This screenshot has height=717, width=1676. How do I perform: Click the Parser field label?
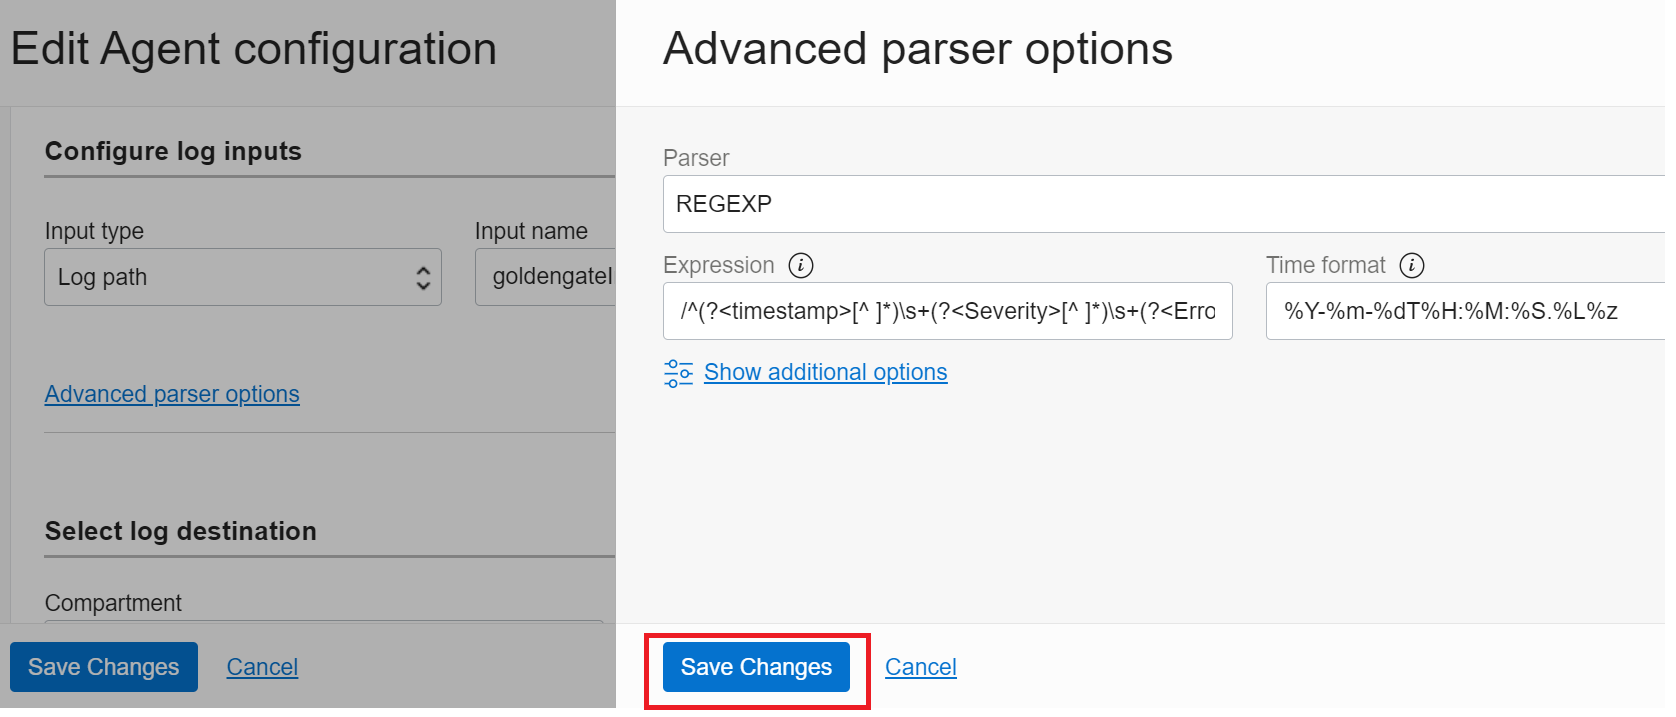coord(696,158)
